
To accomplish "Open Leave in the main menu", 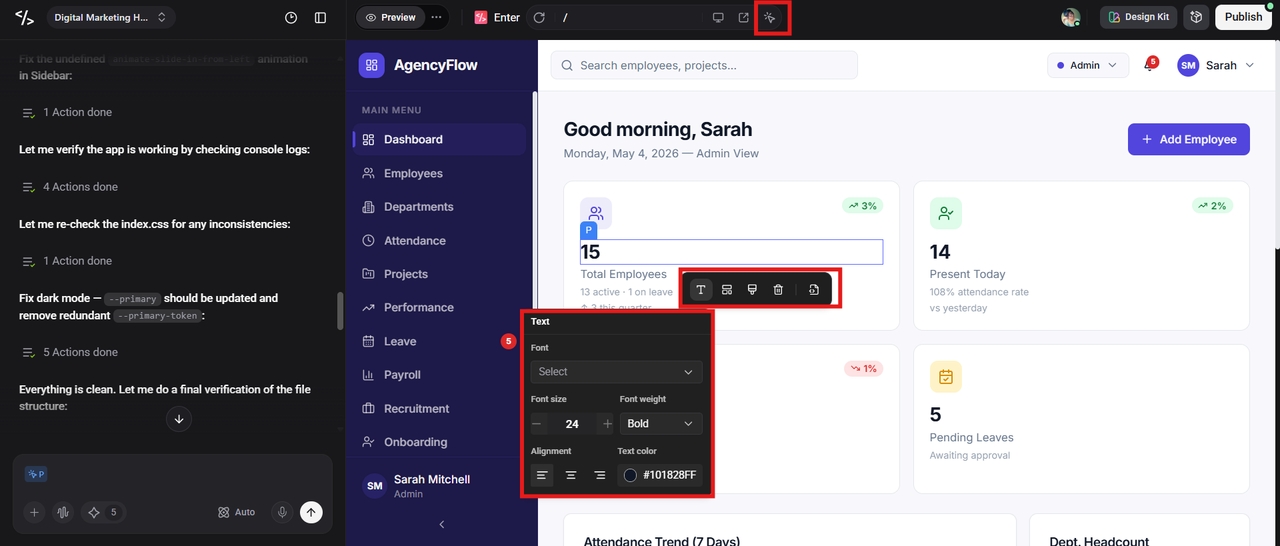I will [440, 341].
